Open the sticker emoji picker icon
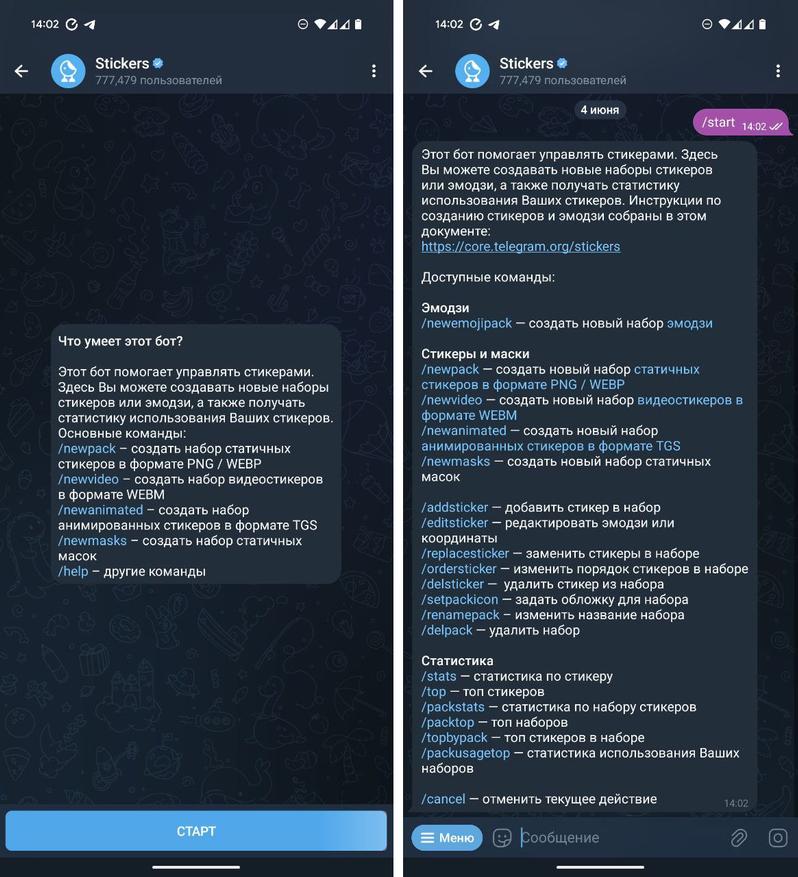Screen dimensions: 798x877 point(502,837)
